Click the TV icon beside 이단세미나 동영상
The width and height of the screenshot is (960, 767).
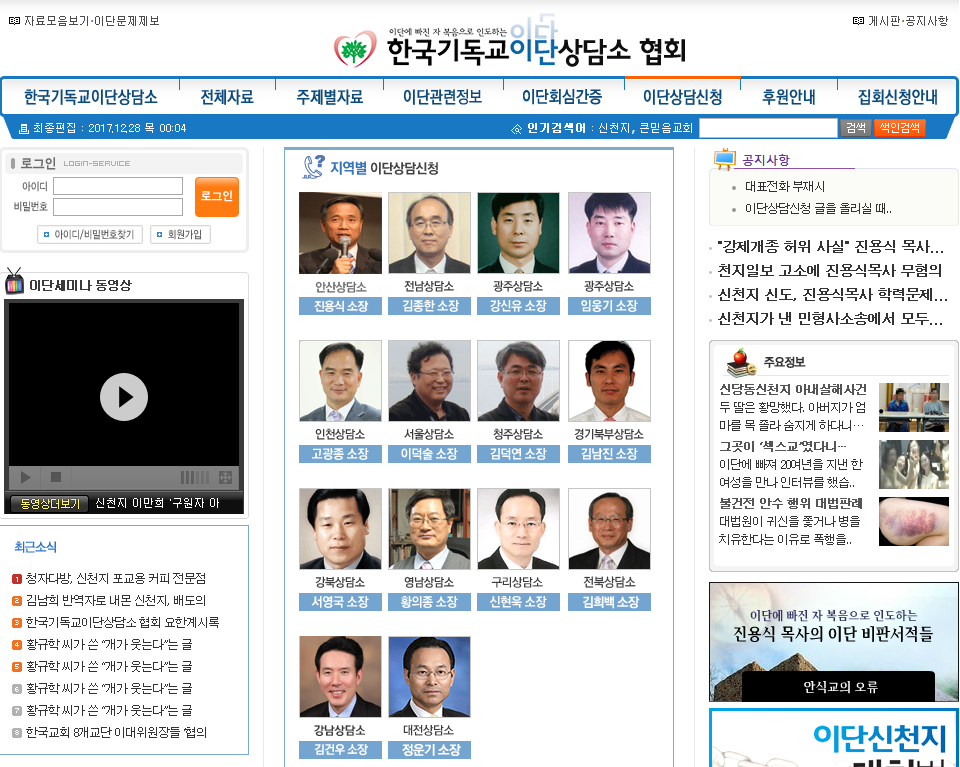(15, 282)
